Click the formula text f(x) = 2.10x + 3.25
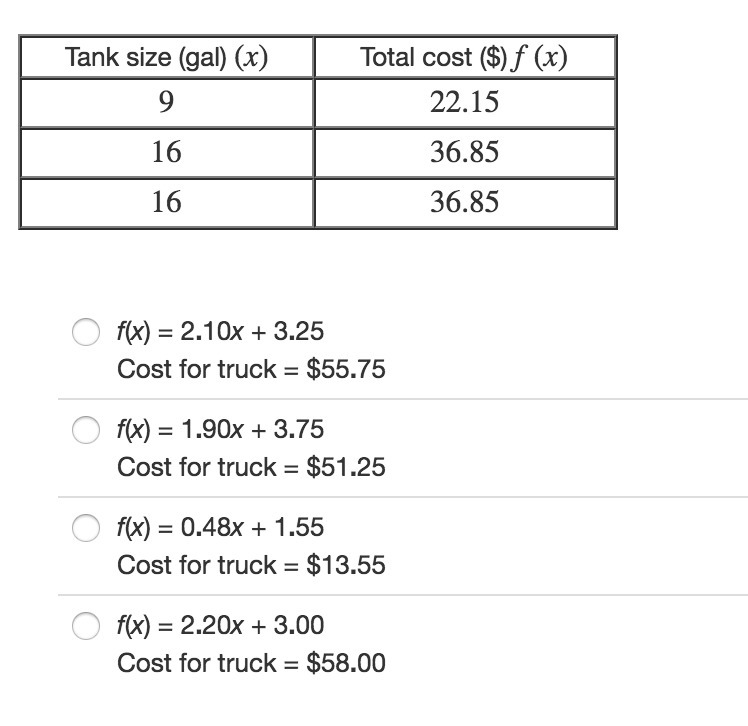 (x=220, y=331)
